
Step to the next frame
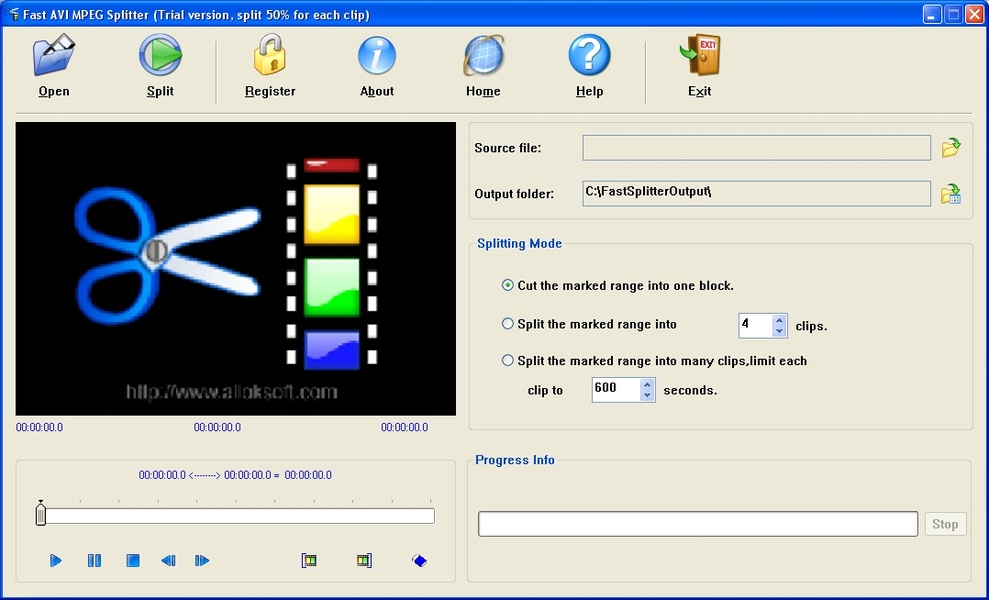[202, 560]
